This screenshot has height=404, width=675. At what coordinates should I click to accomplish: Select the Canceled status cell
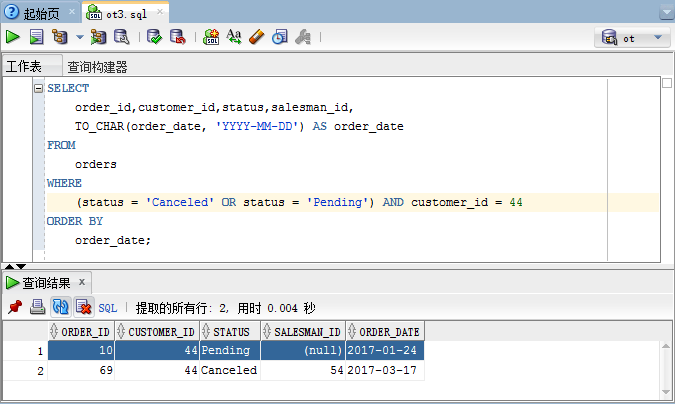(229, 370)
